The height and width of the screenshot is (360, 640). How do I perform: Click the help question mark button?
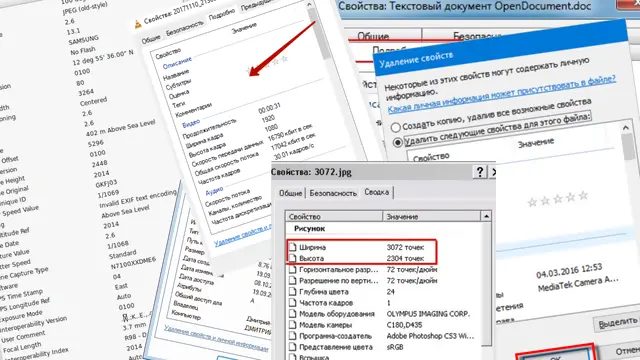pos(480,172)
